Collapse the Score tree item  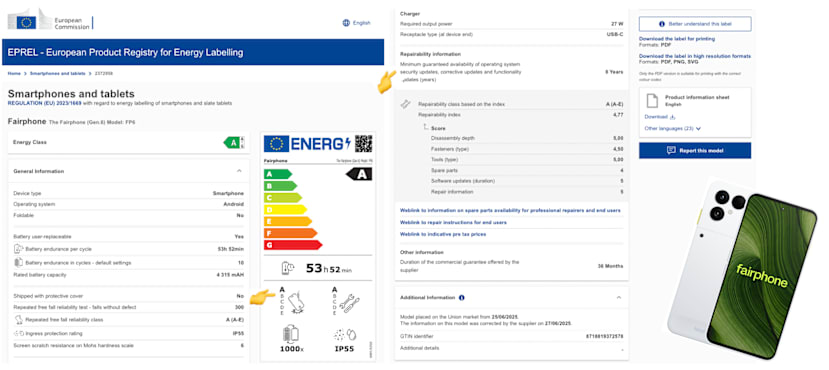pyautogui.click(x=426, y=127)
